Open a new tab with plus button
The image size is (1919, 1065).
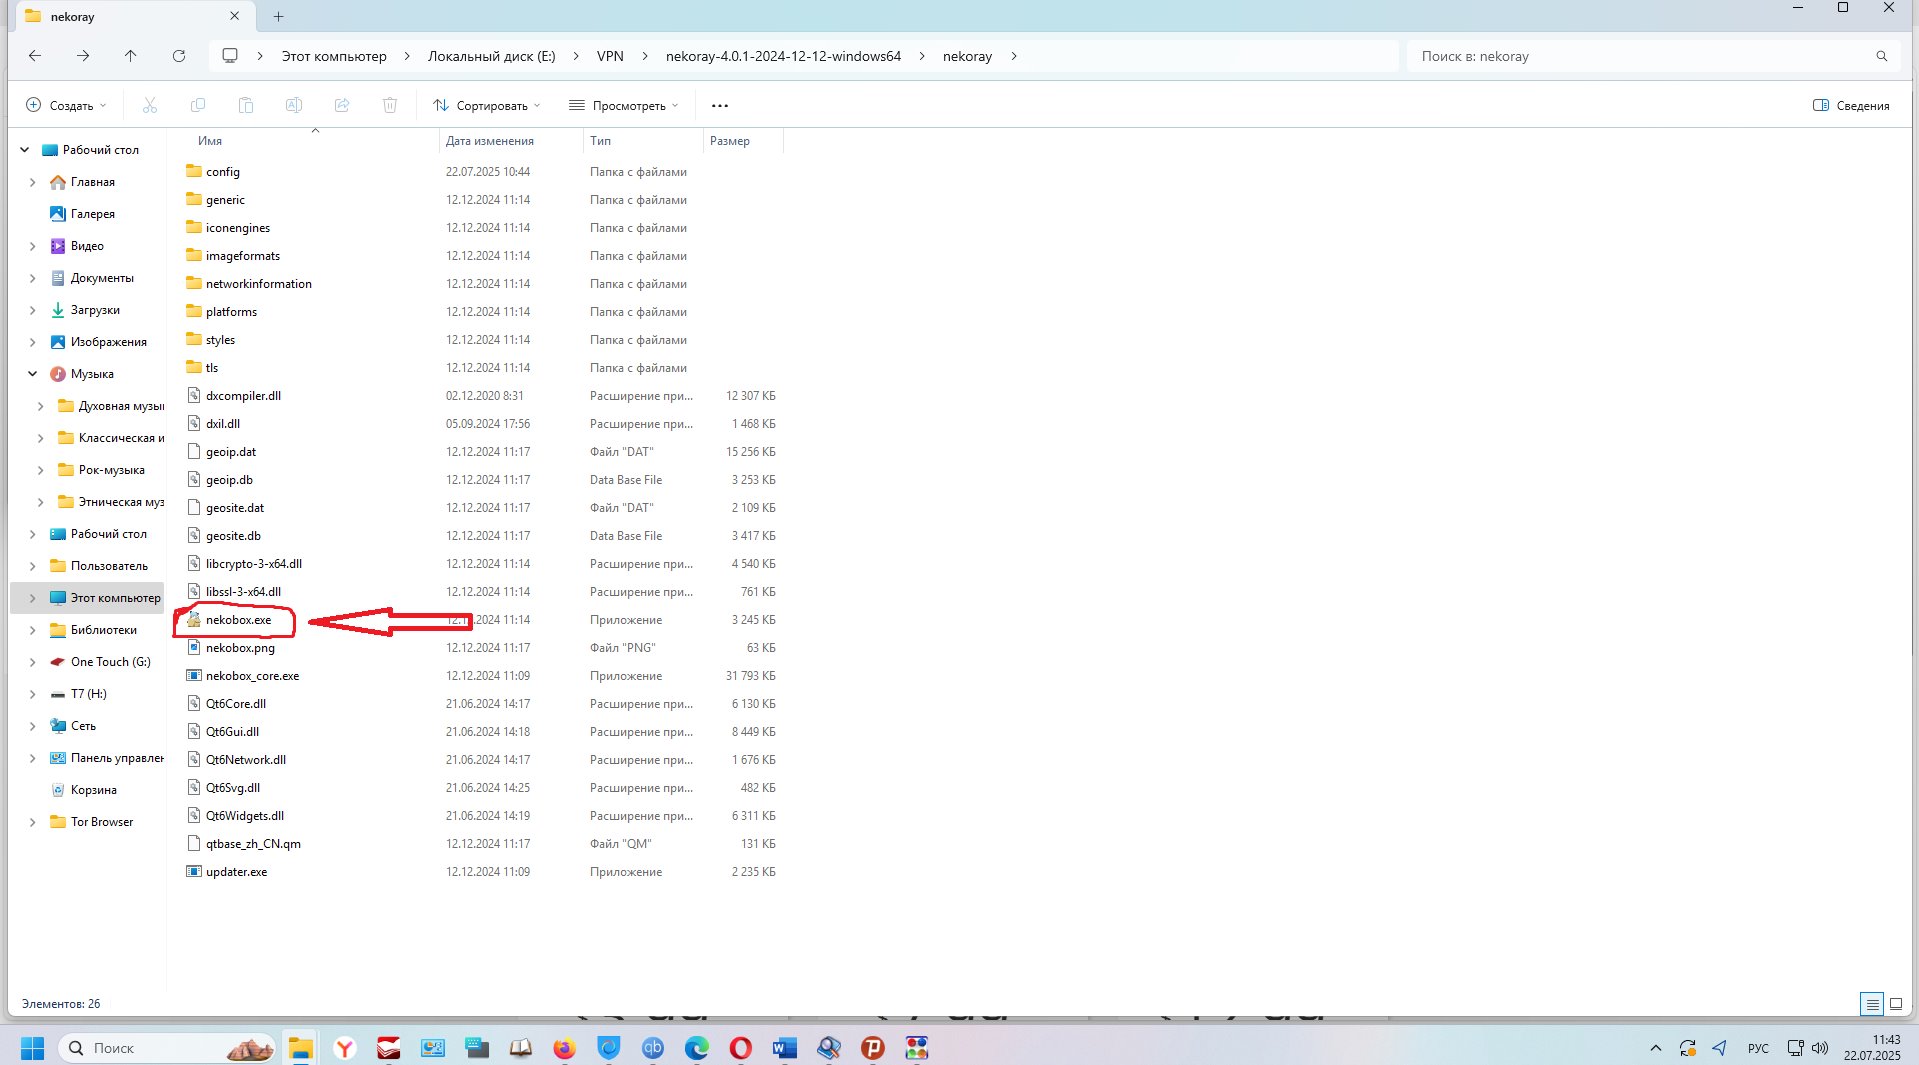(278, 16)
